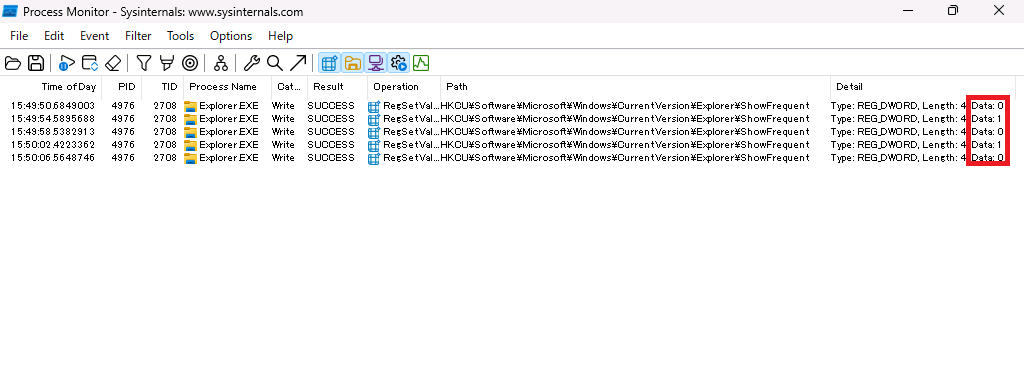1024x384 pixels.
Task: Toggle Show Network Activity
Action: [375, 63]
